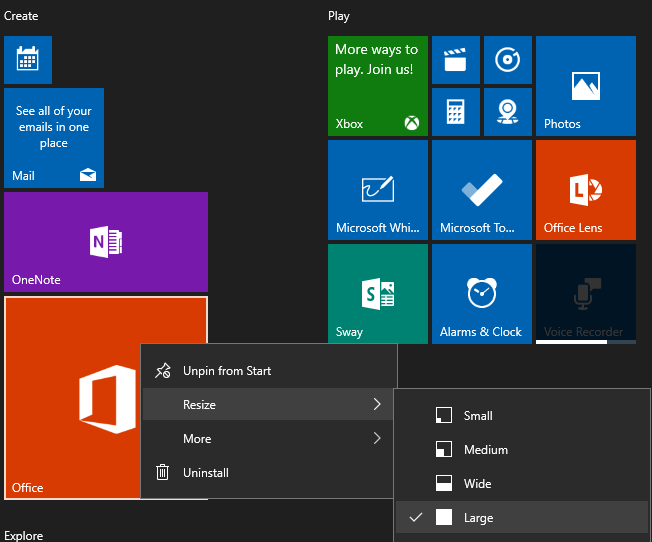Open the Mail tile
Image resolution: width=652 pixels, height=542 pixels.
pyautogui.click(x=54, y=138)
